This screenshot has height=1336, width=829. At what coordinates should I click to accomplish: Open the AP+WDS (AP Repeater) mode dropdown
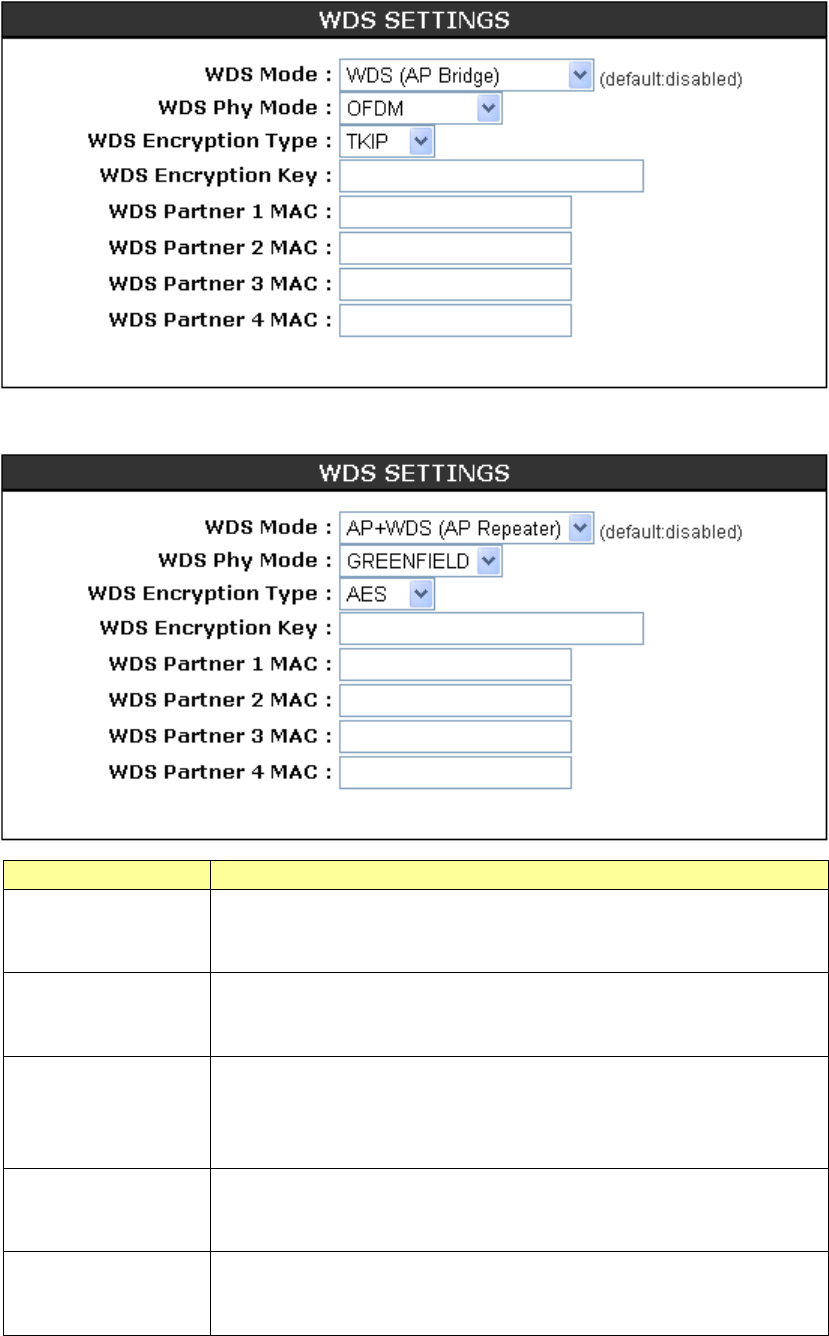click(466, 527)
